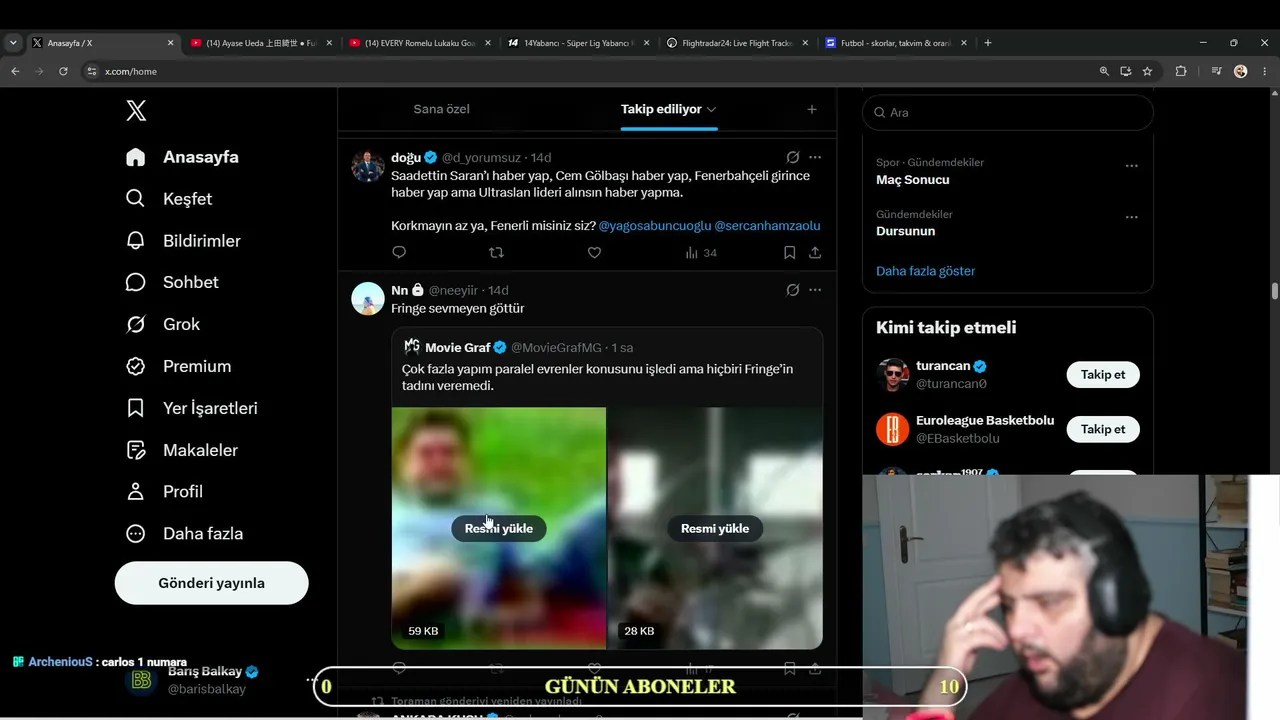
Task: Open Sohbet messages
Action: coord(172,282)
